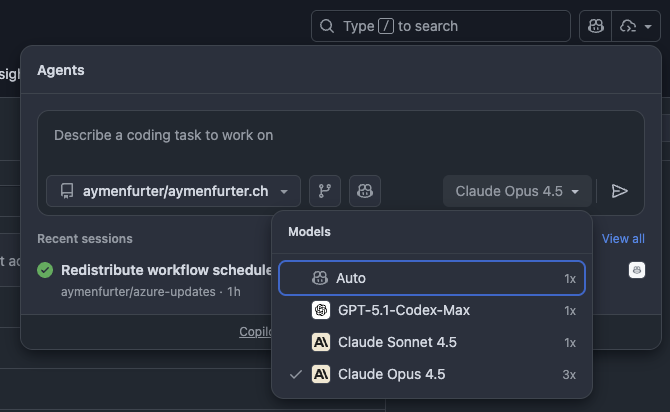Image resolution: width=670 pixels, height=412 pixels.
Task: Click the checkmark beside Claude Opus 4.5
Action: pos(296,374)
